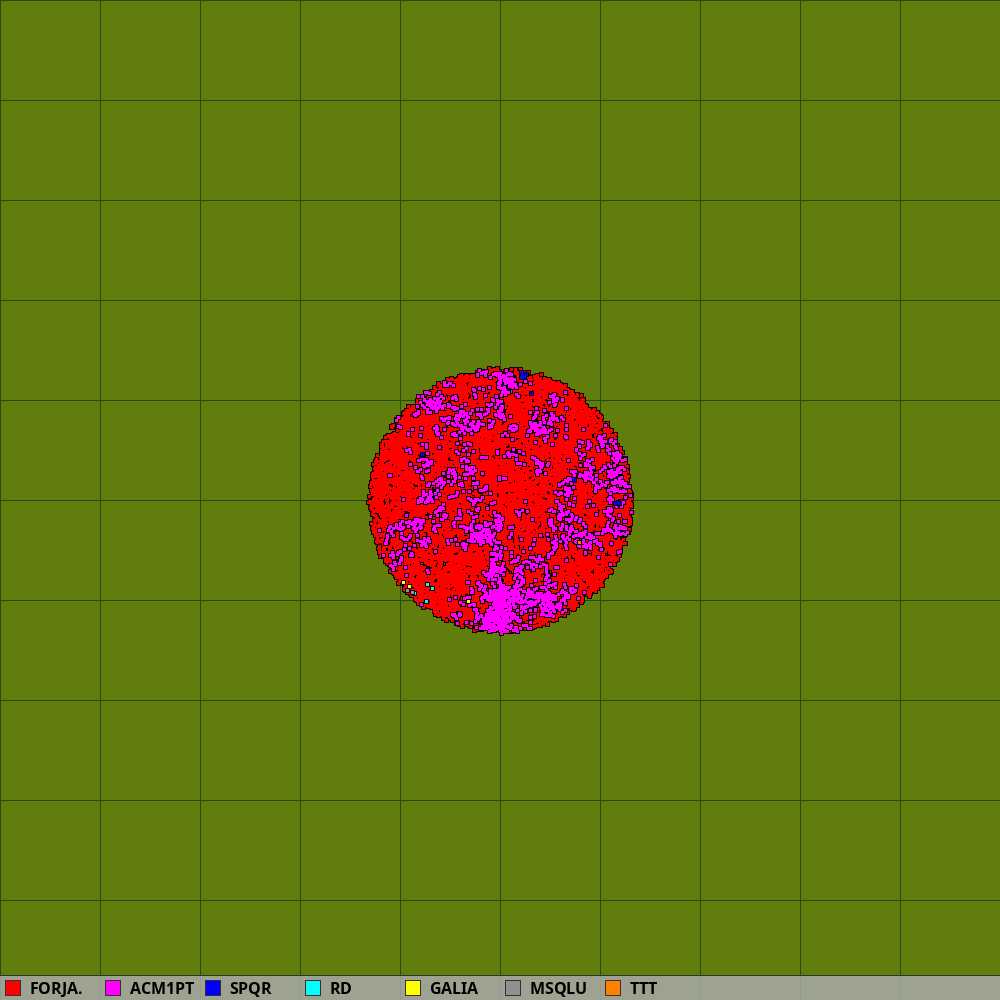Image resolution: width=1000 pixels, height=1000 pixels.
Task: Click the yellow GALIA color swatch
Action: (x=413, y=988)
